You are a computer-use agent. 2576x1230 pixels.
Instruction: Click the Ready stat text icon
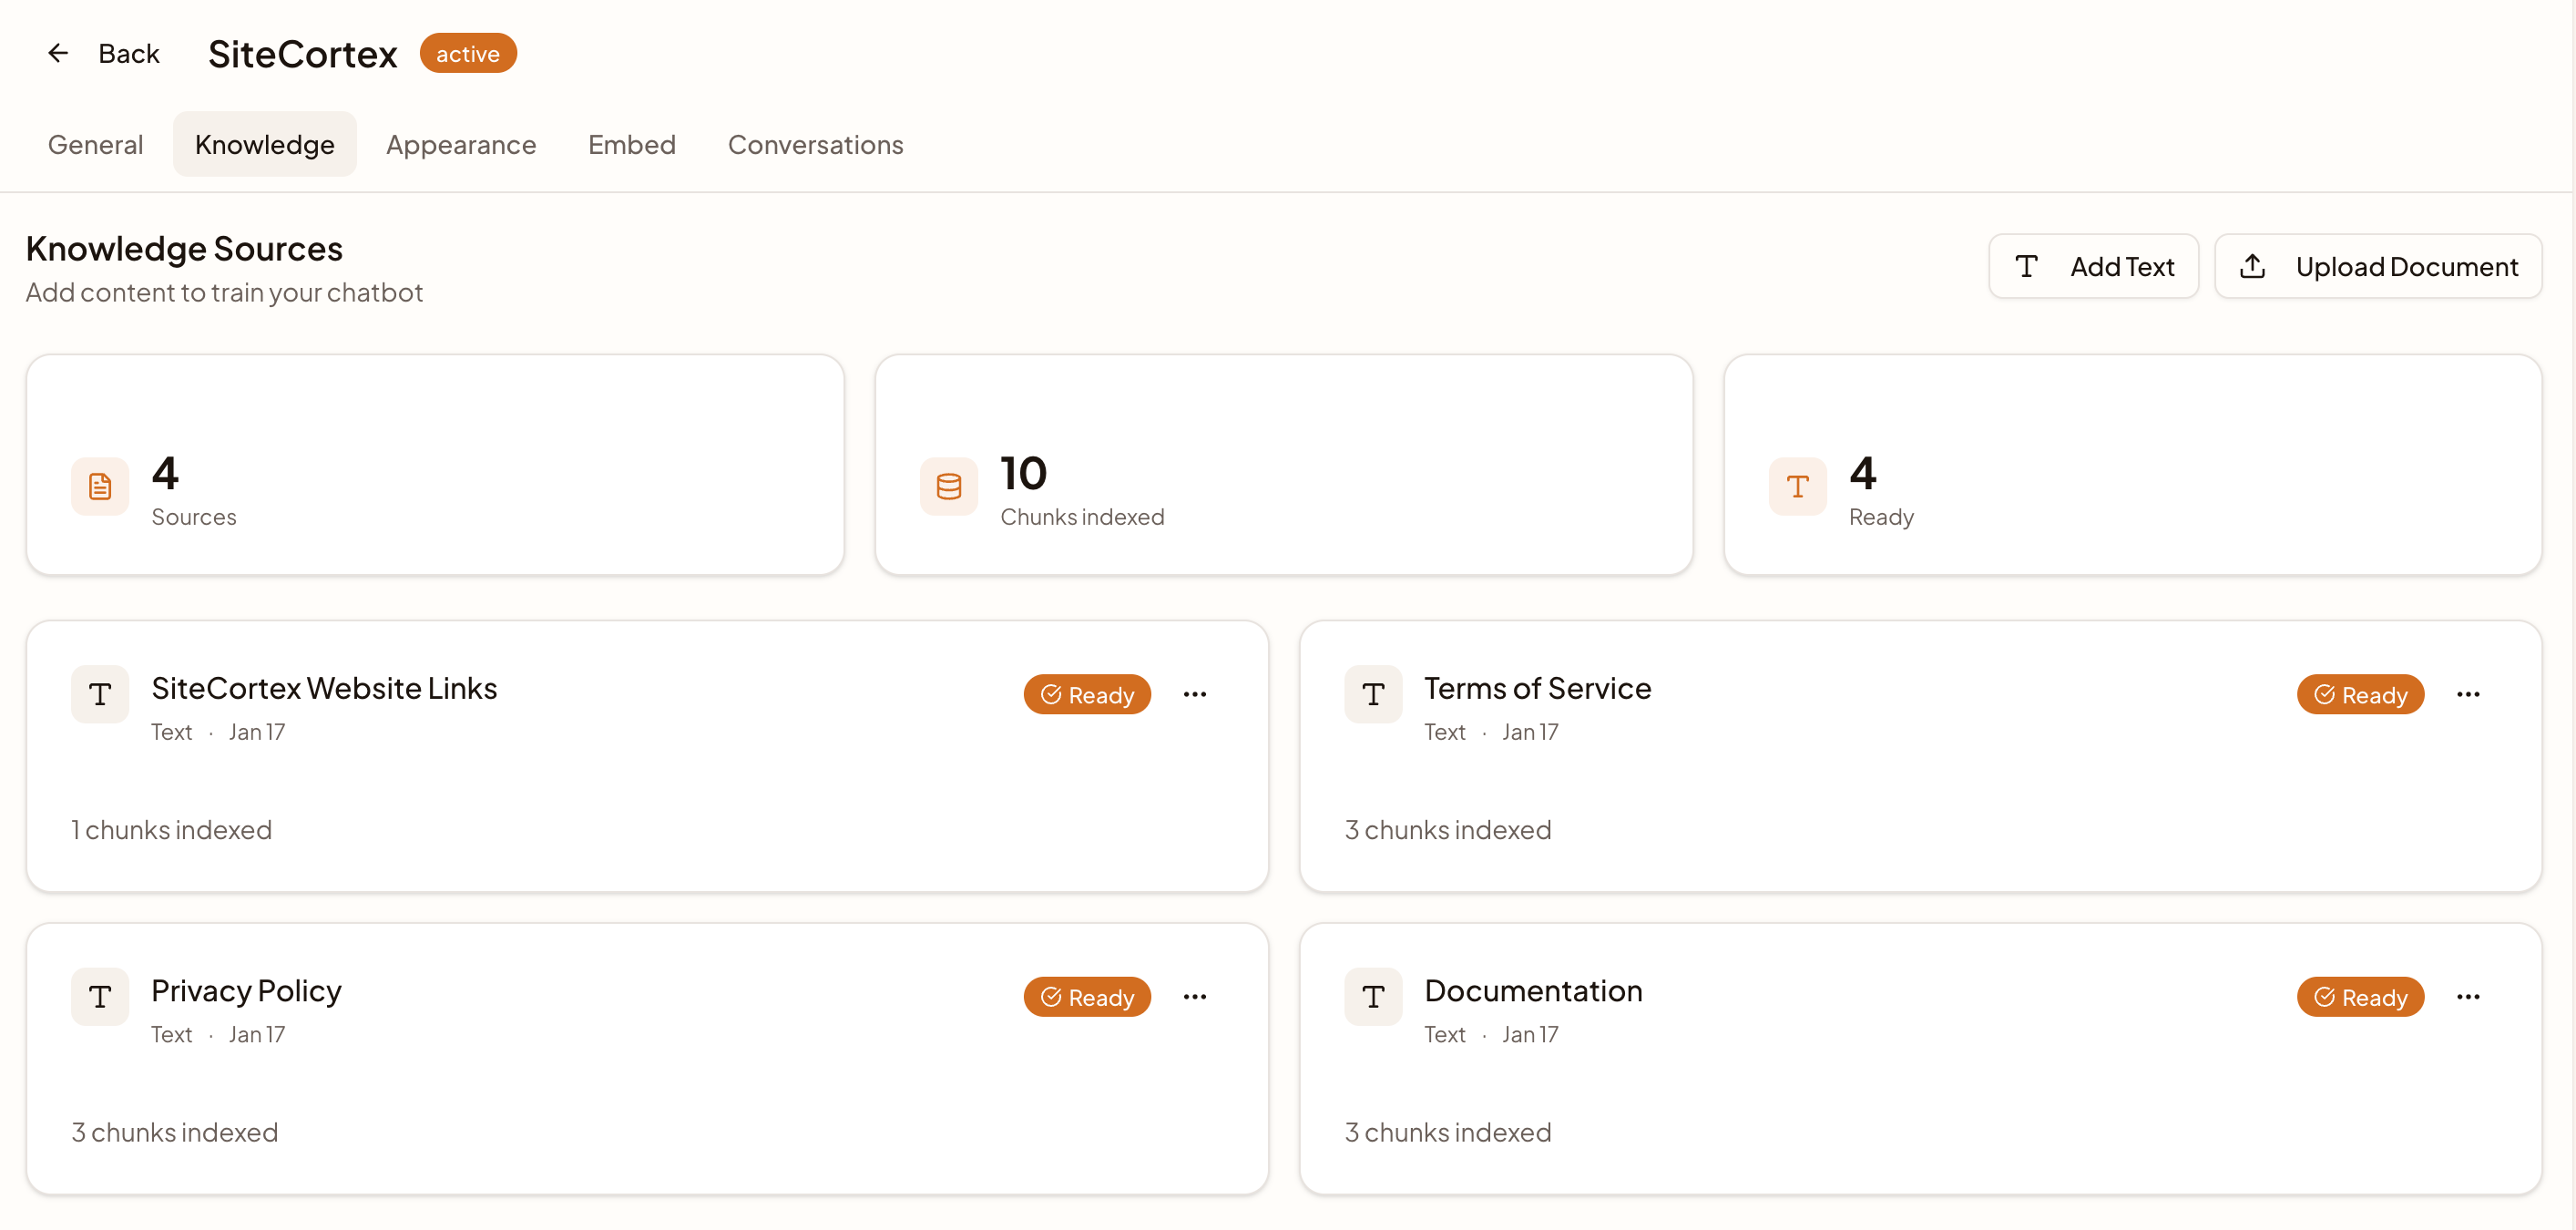pos(1797,487)
